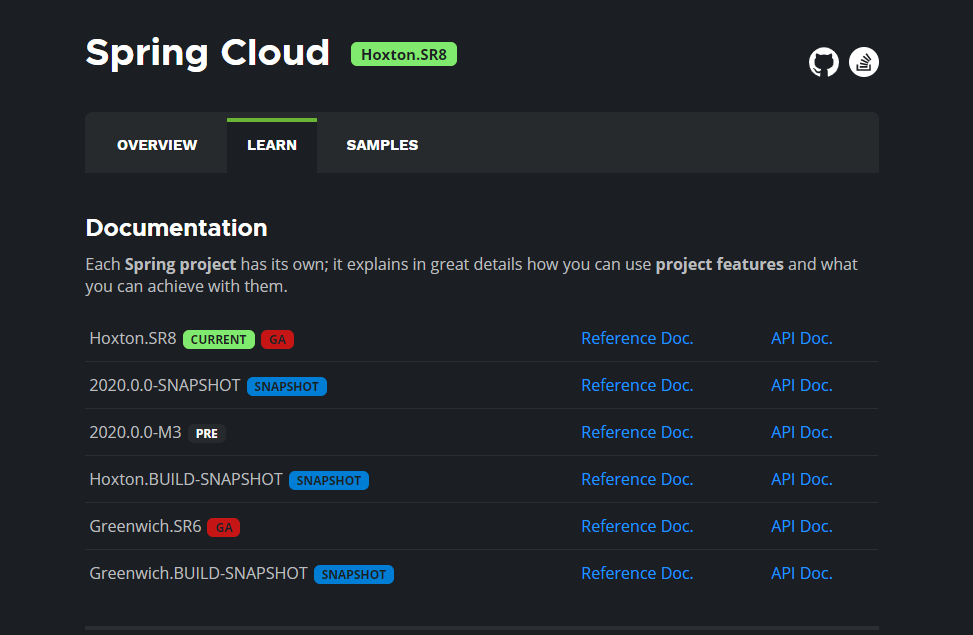Switch to the Overview tab
Image resolution: width=973 pixels, height=635 pixels.
(x=157, y=145)
